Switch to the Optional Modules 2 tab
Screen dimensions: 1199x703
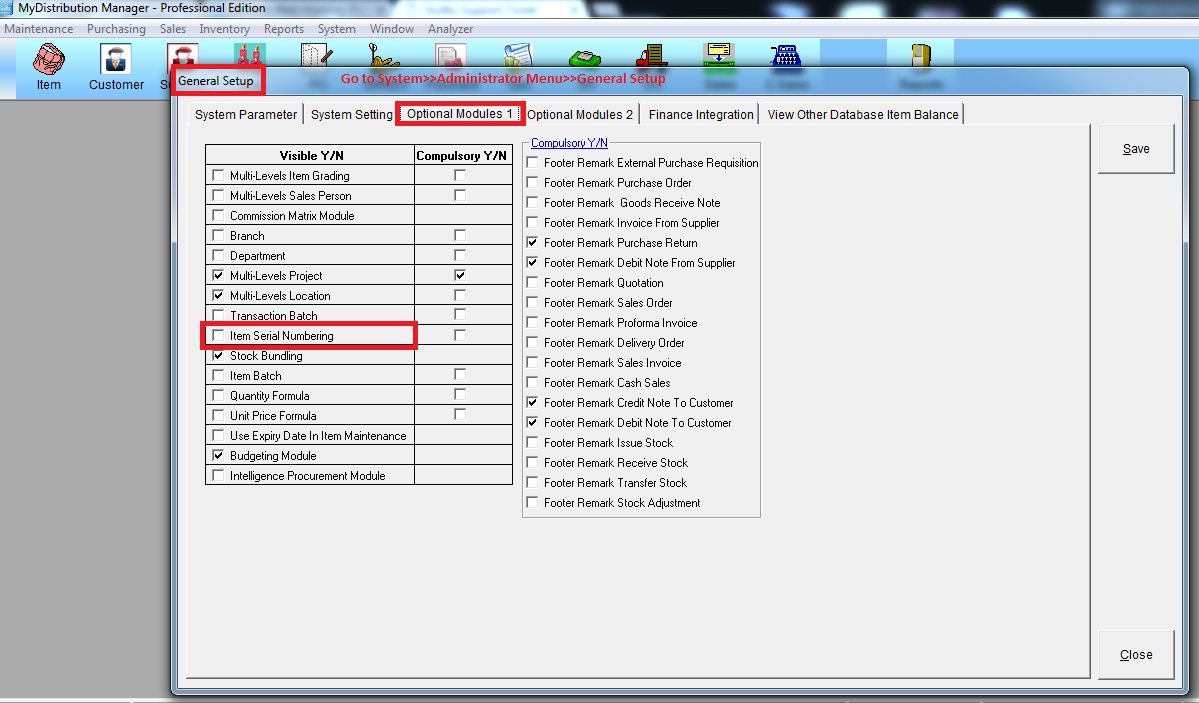click(x=580, y=115)
